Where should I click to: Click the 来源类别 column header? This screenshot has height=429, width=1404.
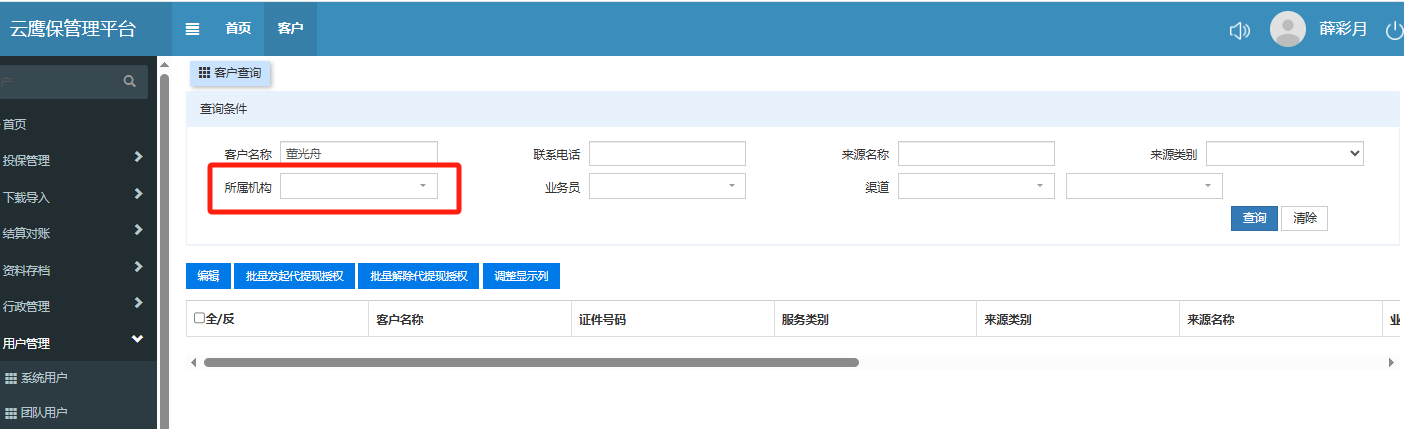coord(1078,319)
